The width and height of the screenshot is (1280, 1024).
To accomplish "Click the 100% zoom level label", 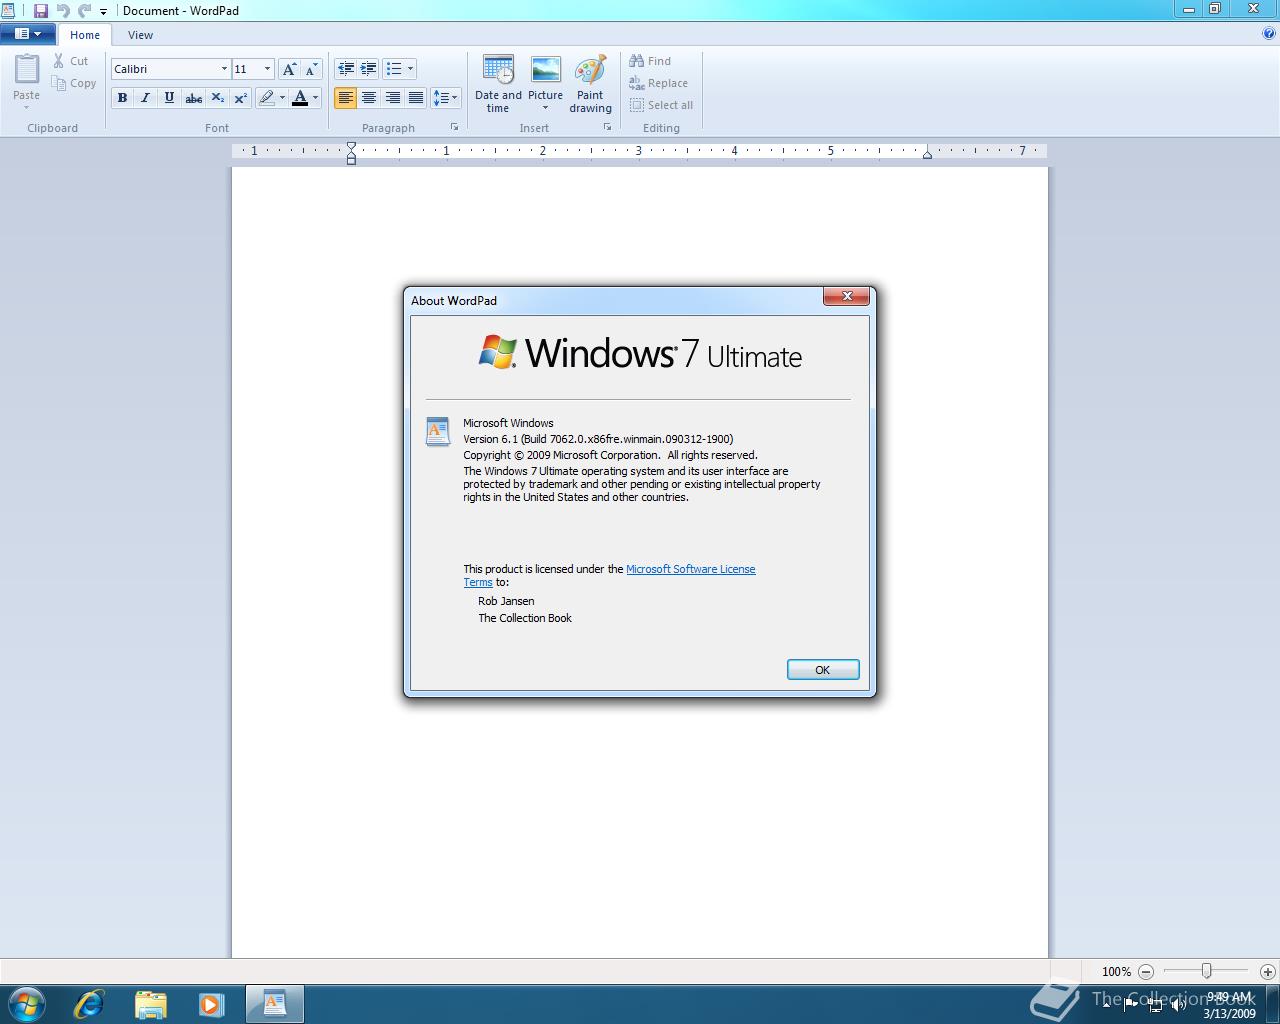I will point(1116,971).
